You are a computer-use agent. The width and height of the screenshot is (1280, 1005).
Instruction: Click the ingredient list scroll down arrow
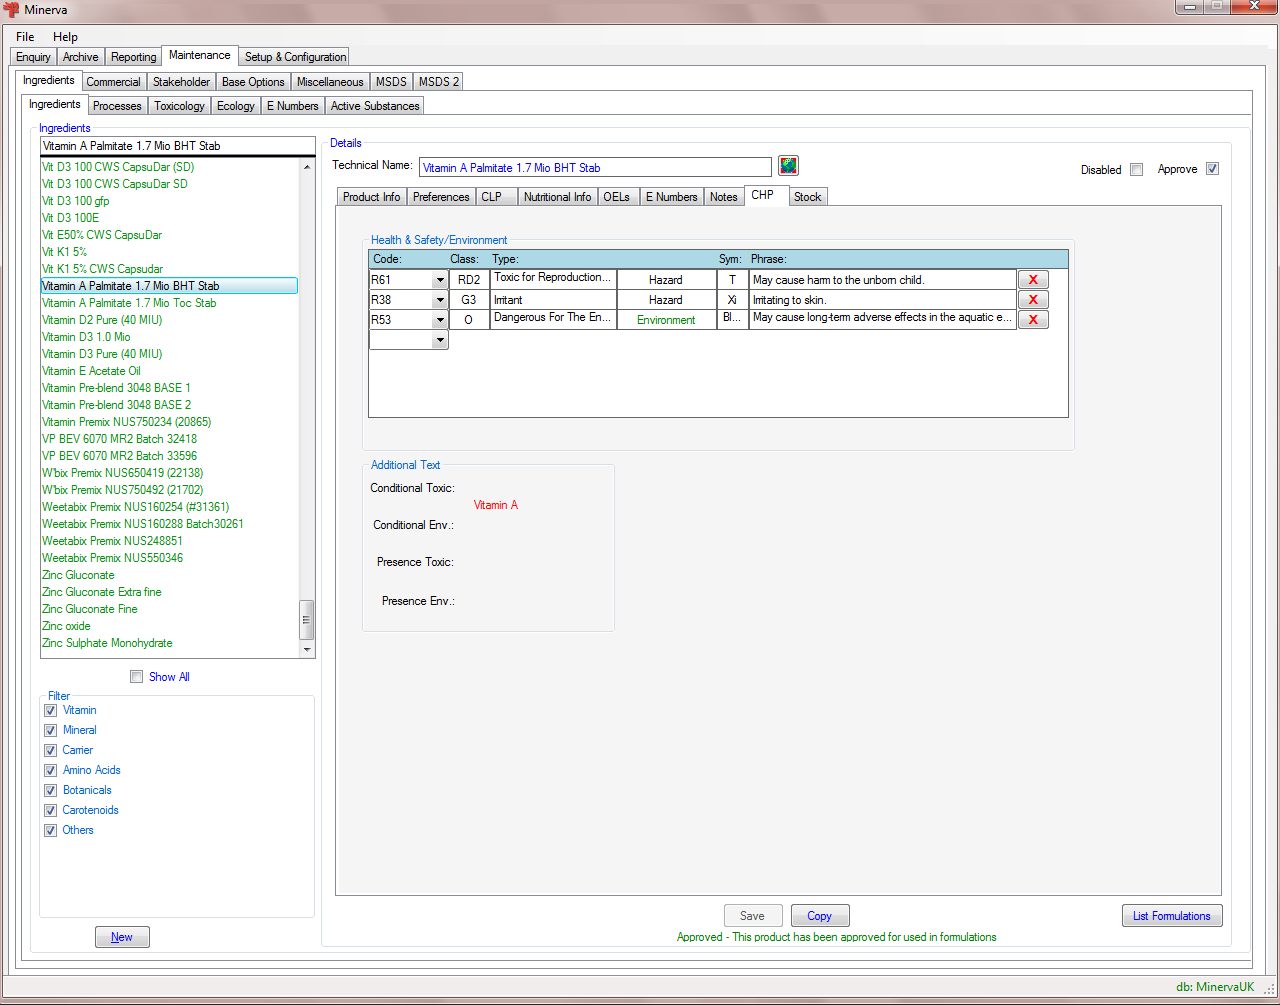tap(307, 650)
